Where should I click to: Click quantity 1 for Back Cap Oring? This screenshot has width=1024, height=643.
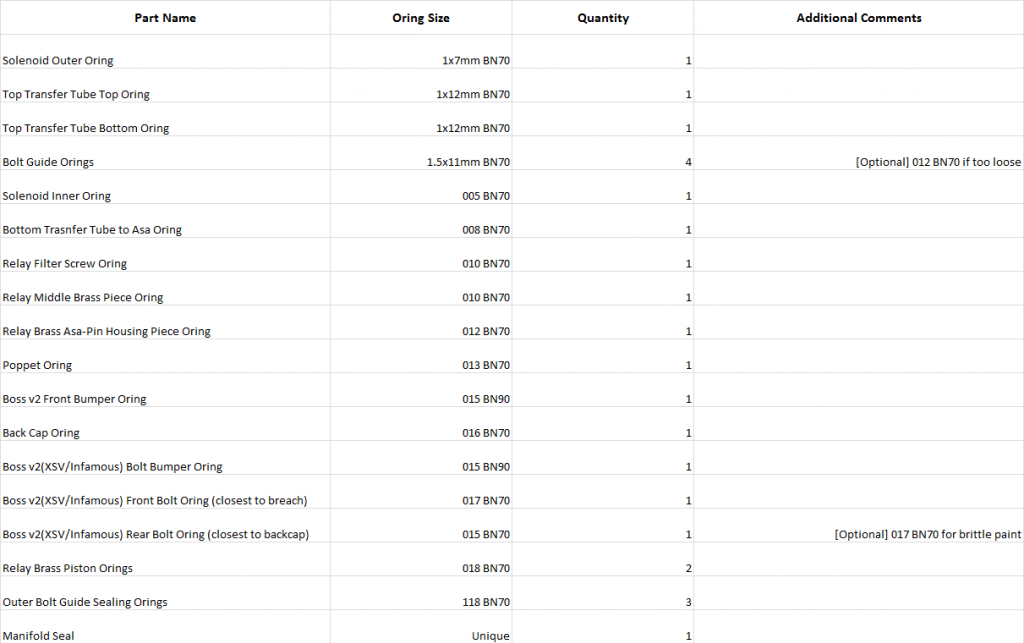603,426
